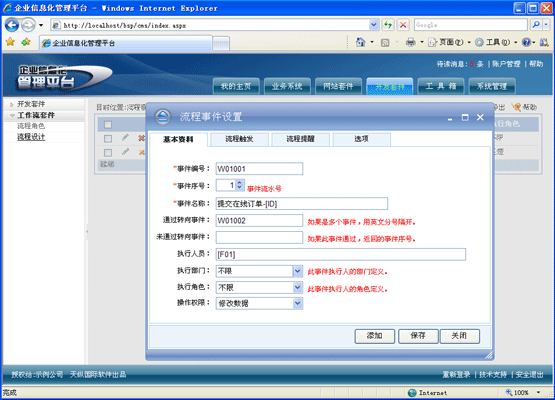Check the header row checkbox in list
The height and width of the screenshot is (400, 555).
[x=108, y=125]
